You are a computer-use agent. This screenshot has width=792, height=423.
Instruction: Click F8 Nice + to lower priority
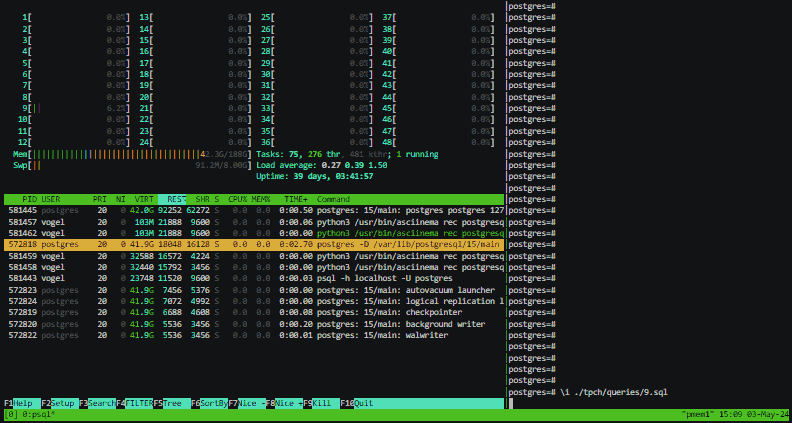pyautogui.click(x=284, y=403)
